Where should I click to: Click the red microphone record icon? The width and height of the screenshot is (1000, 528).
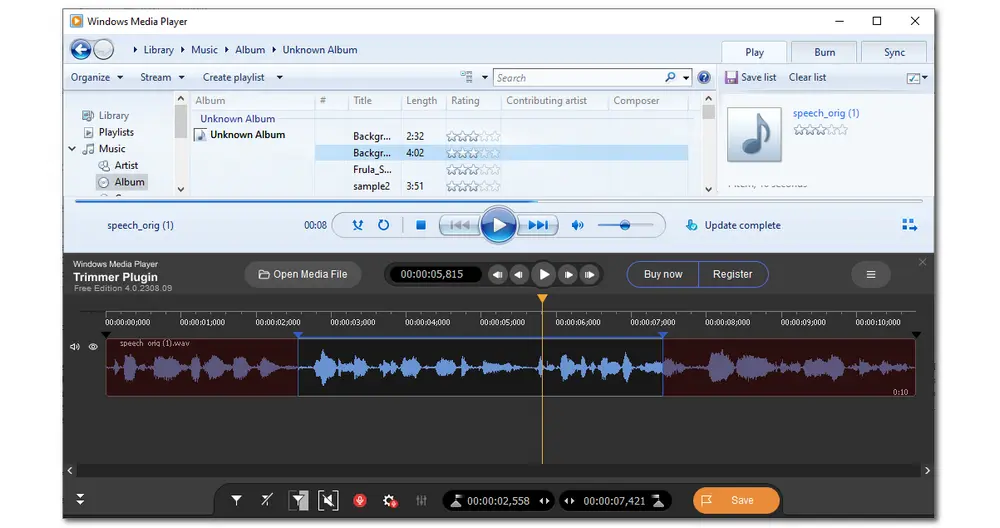(360, 501)
